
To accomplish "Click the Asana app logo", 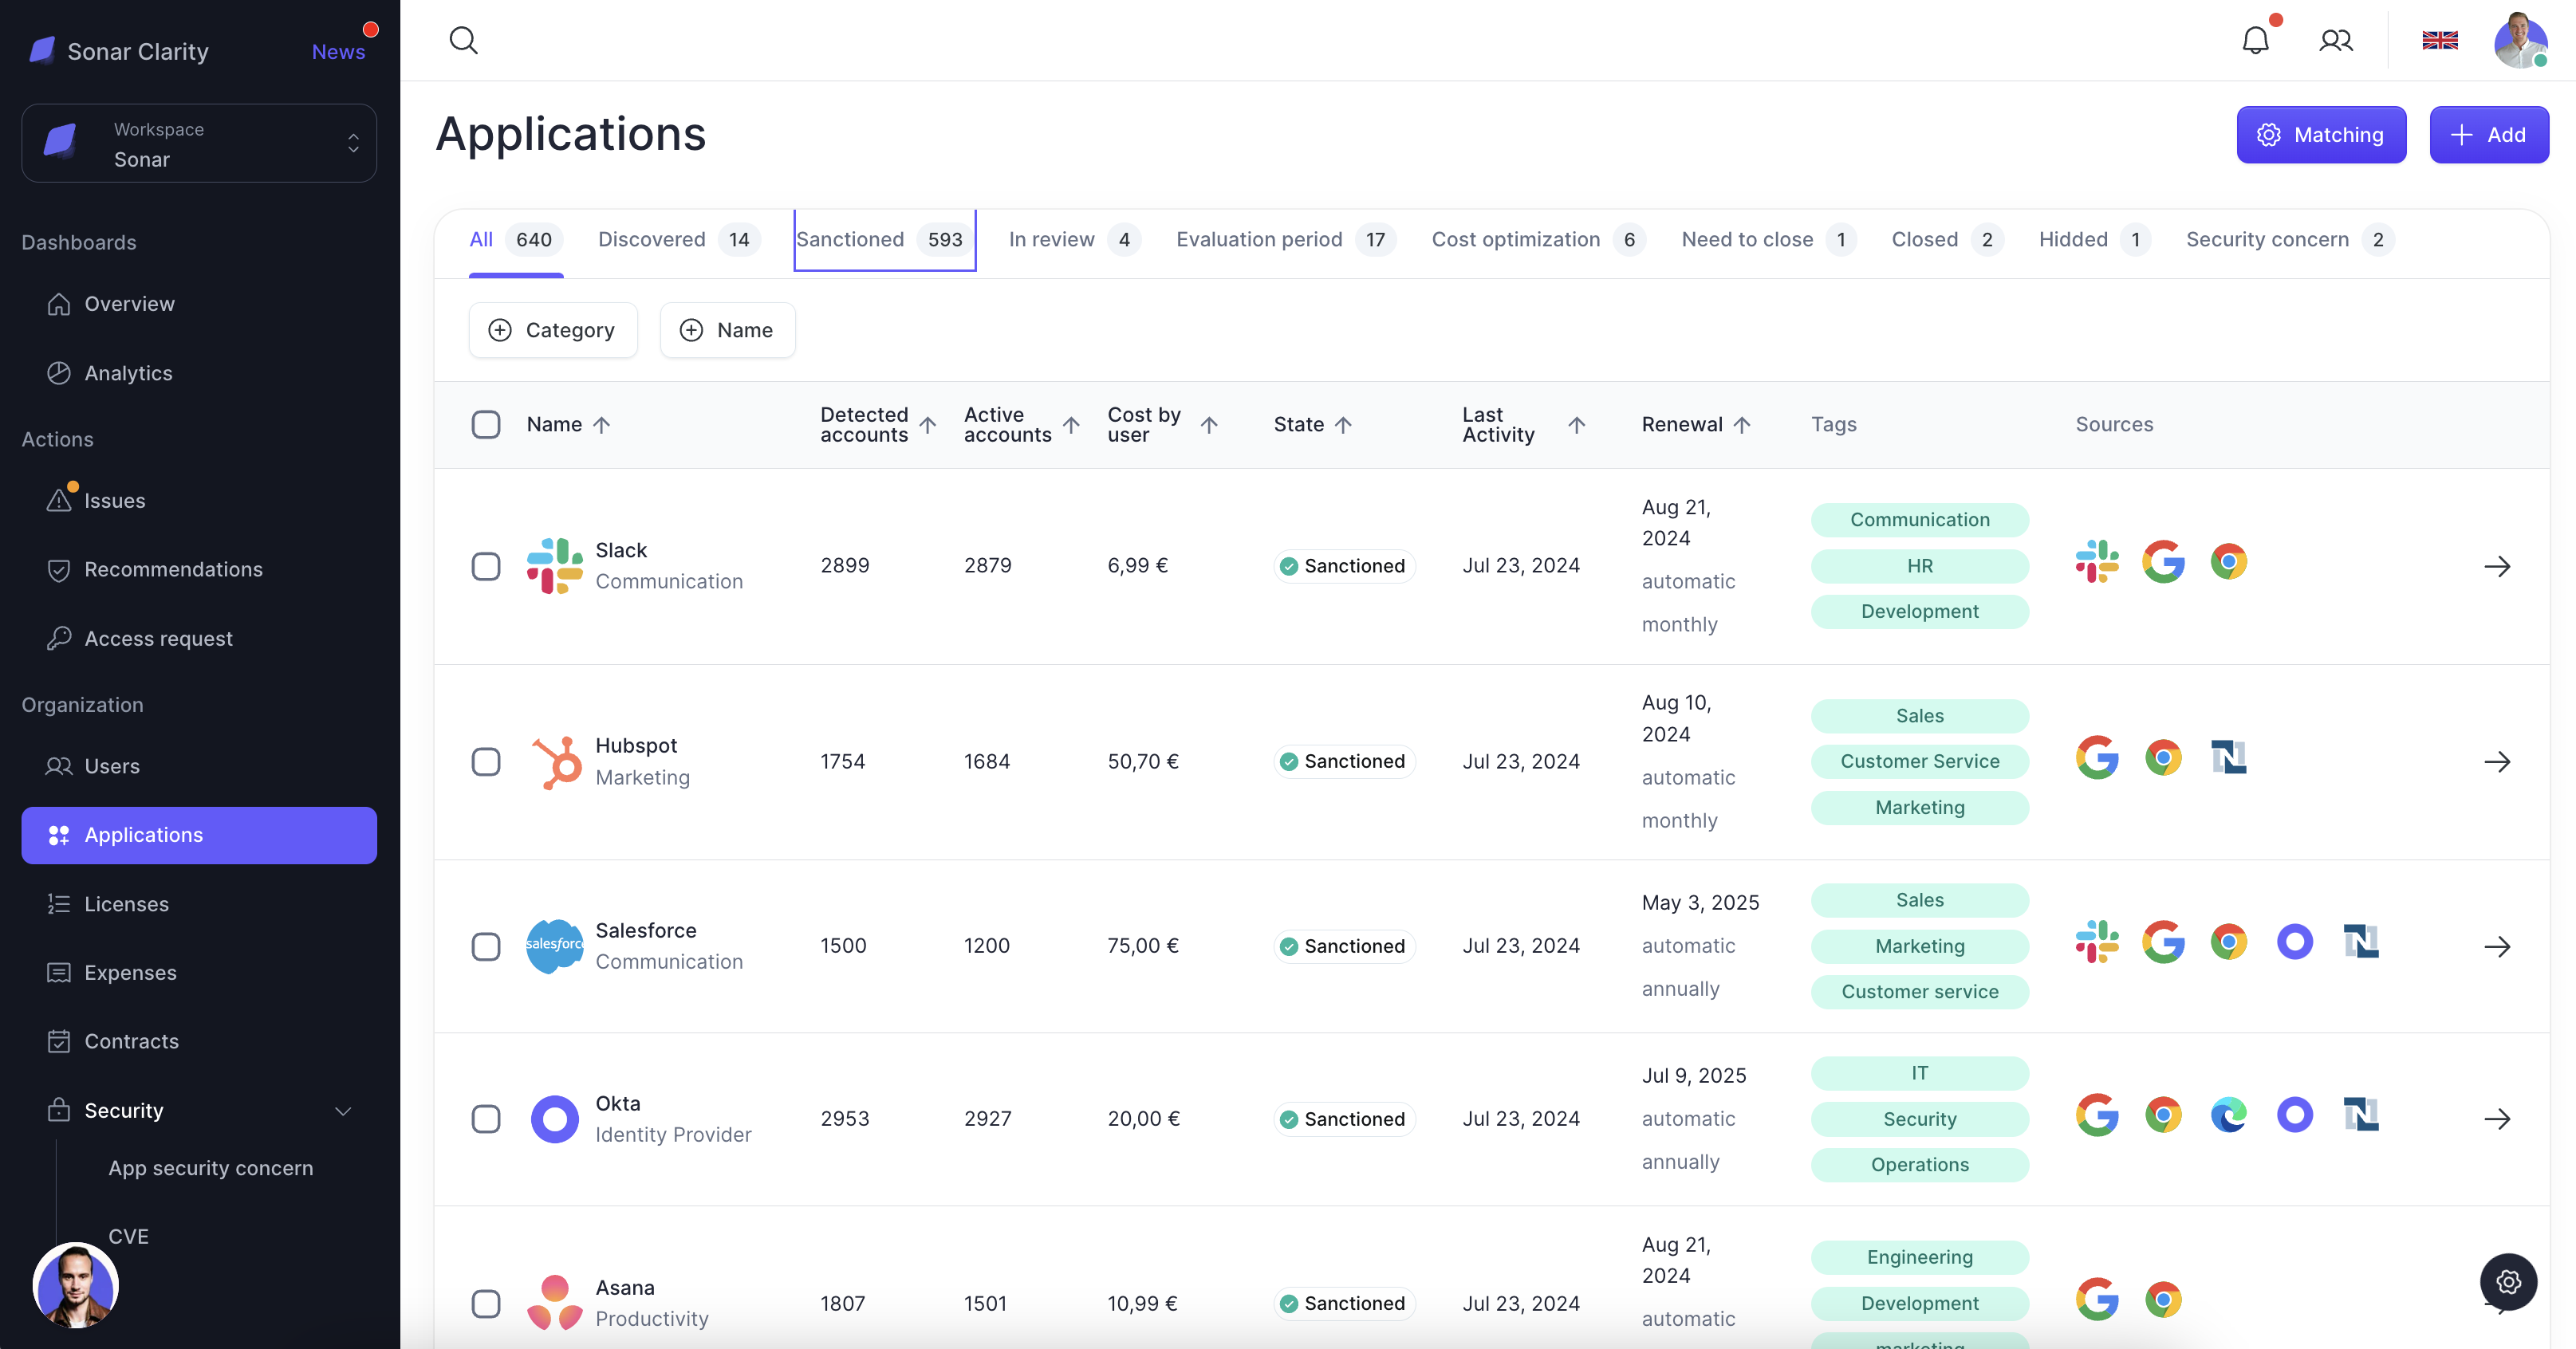I will (x=555, y=1302).
